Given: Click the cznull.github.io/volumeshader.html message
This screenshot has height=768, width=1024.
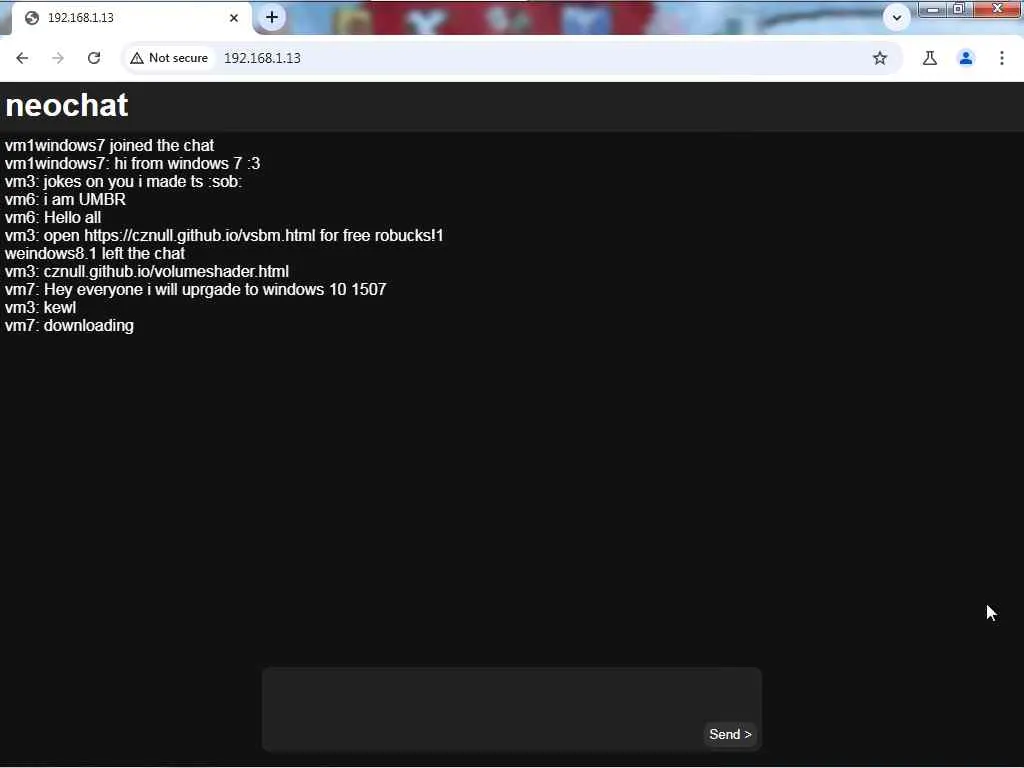Looking at the screenshot, I should pyautogui.click(x=166, y=271).
